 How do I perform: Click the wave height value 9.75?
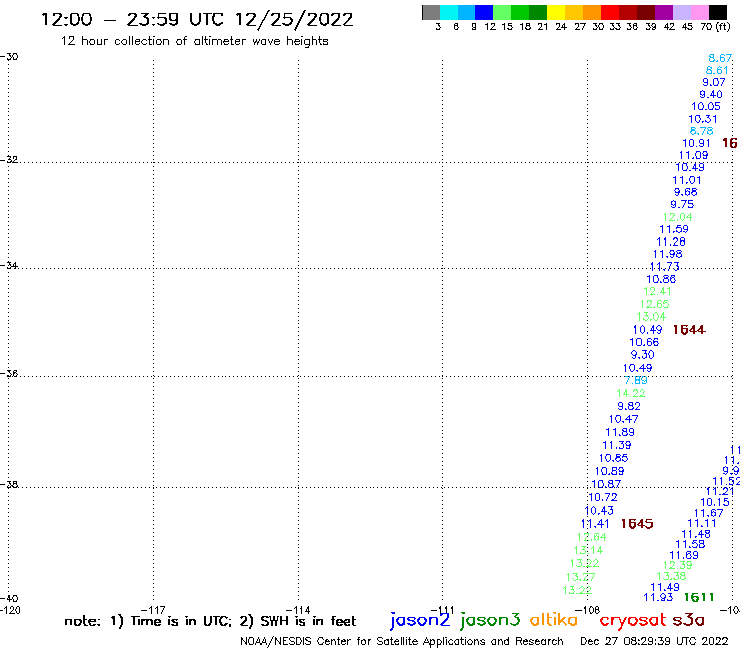pyautogui.click(x=682, y=204)
